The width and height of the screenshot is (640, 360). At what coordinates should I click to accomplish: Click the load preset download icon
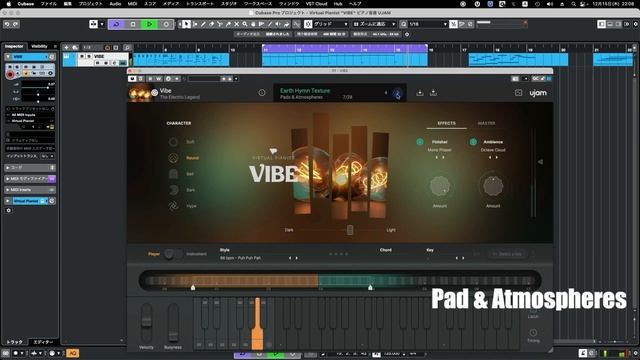tap(420, 93)
